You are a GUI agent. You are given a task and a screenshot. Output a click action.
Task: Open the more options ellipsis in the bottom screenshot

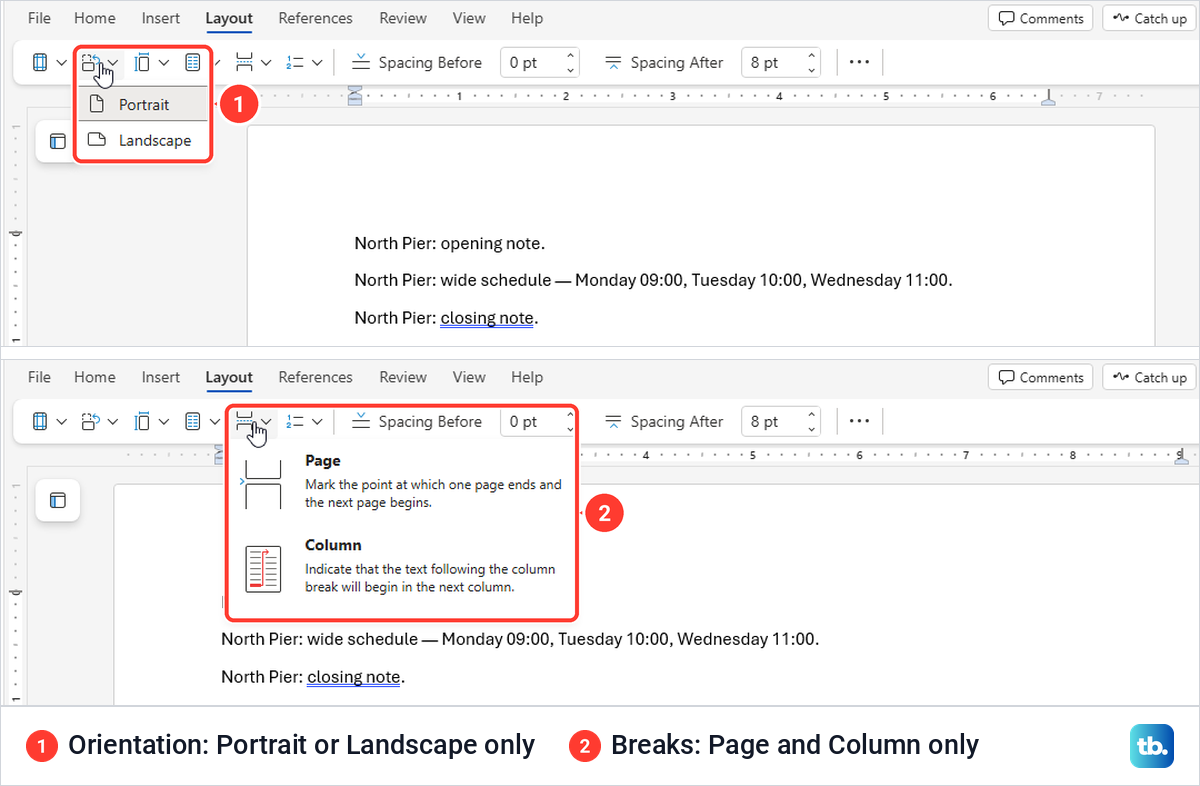859,421
